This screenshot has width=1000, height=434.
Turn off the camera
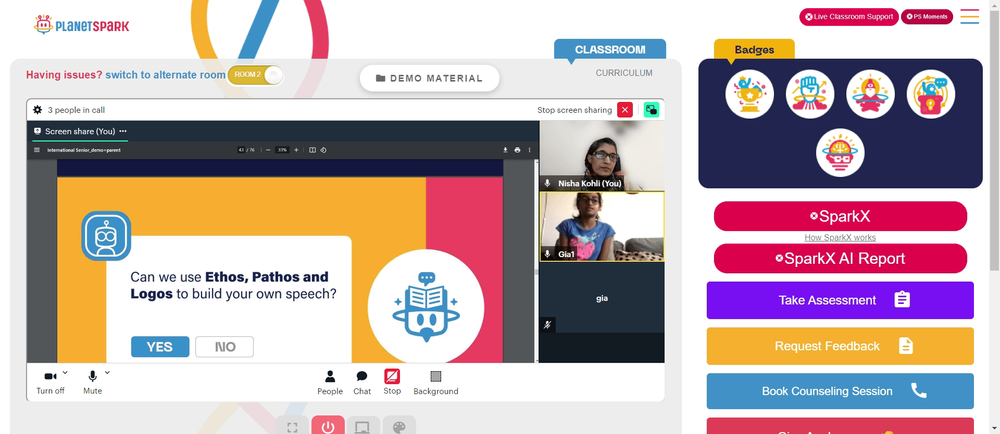point(50,382)
